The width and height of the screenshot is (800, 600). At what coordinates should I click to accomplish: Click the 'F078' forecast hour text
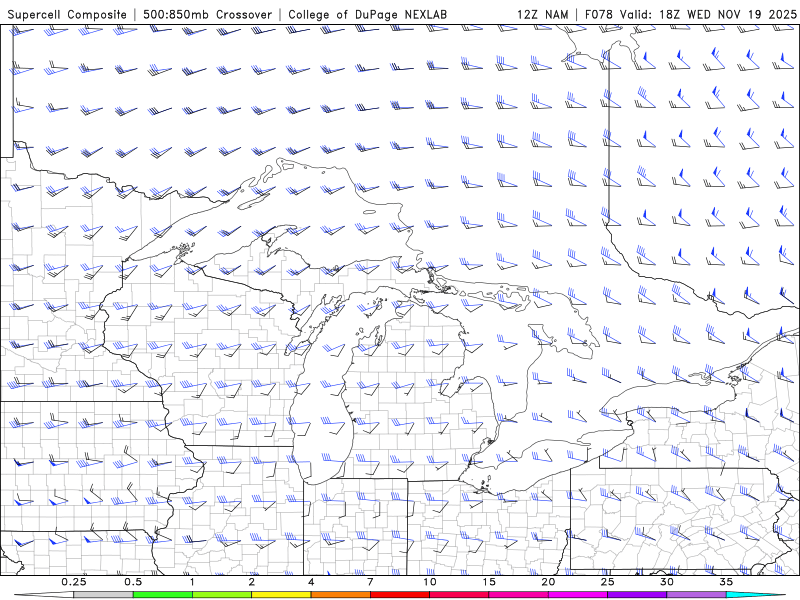coord(600,14)
